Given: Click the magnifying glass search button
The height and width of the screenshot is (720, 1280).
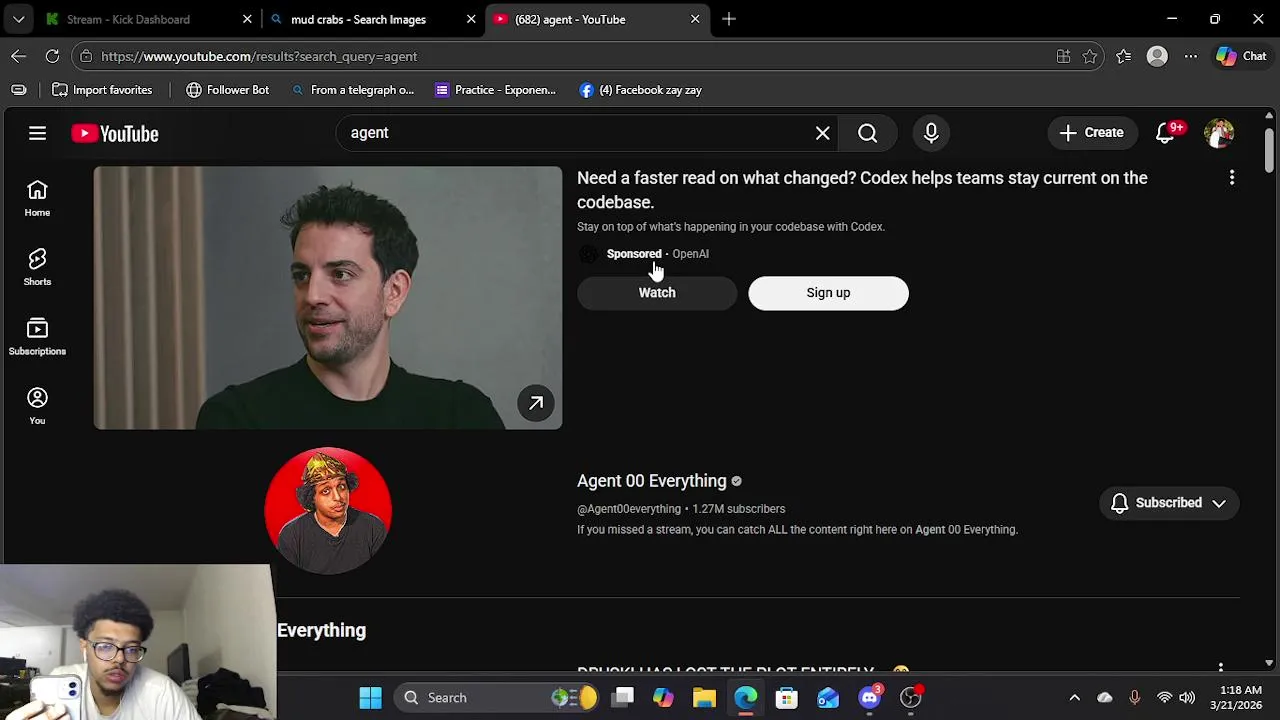Looking at the screenshot, I should point(867,133).
